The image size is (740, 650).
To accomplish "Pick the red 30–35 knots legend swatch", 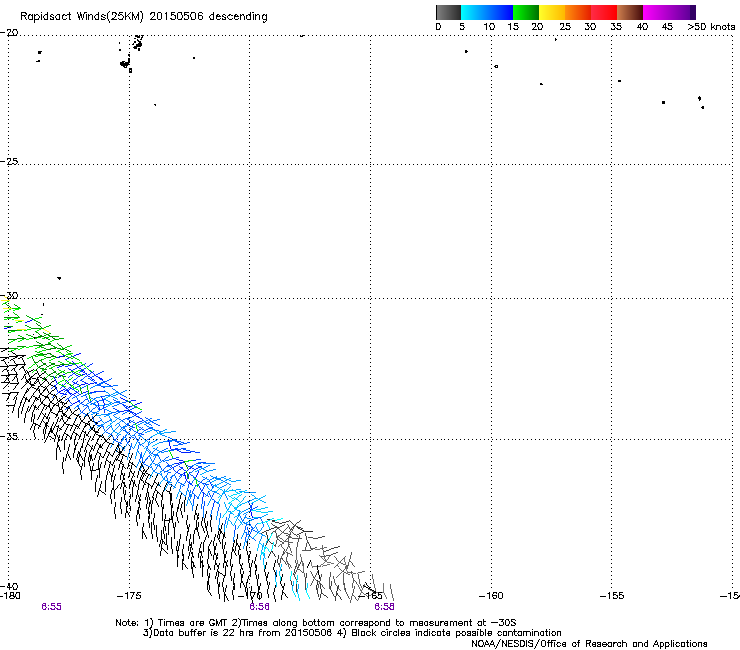I will pyautogui.click(x=604, y=12).
